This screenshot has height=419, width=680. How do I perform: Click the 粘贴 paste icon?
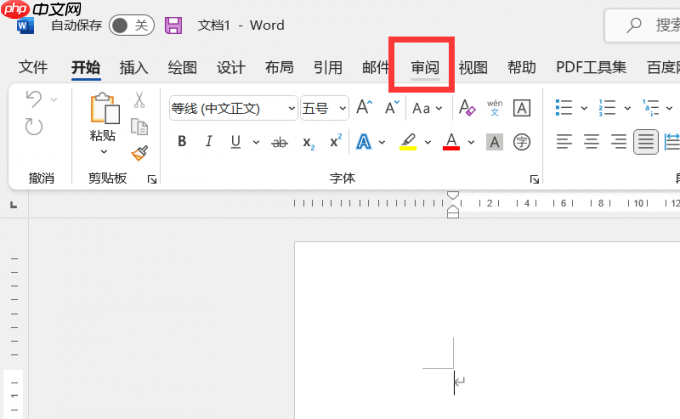pyautogui.click(x=105, y=108)
